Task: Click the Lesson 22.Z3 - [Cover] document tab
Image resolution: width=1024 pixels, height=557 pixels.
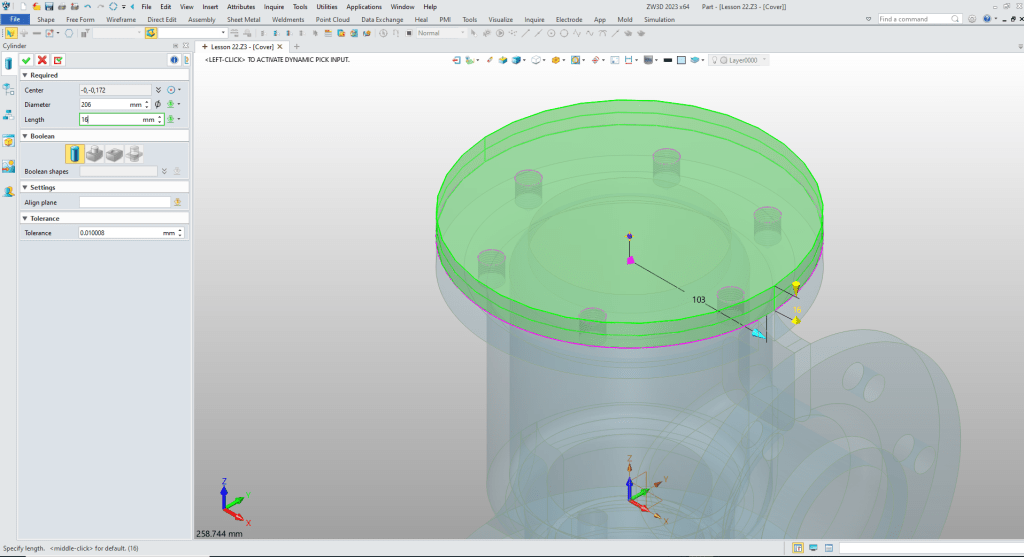Action: pyautogui.click(x=242, y=46)
